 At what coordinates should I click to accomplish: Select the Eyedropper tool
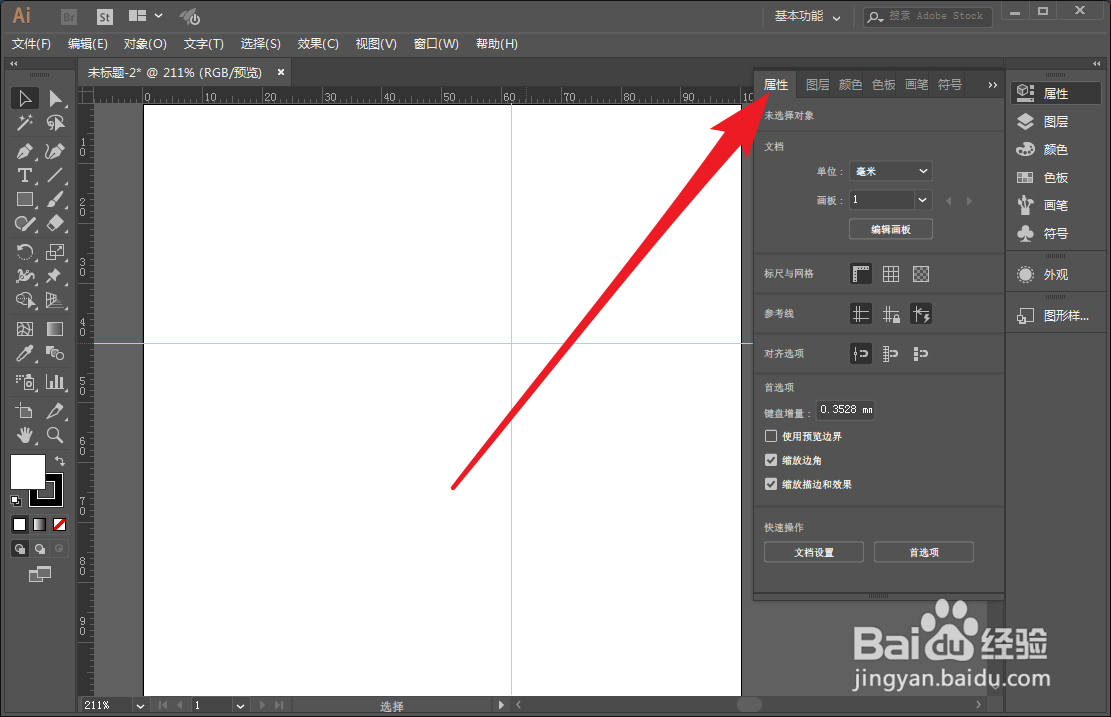point(25,353)
